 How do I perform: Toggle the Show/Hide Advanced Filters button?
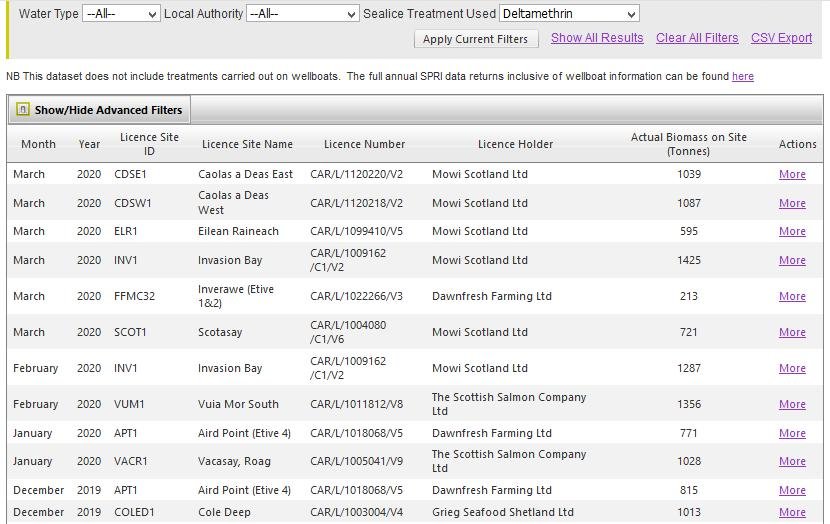pyautogui.click(x=108, y=110)
